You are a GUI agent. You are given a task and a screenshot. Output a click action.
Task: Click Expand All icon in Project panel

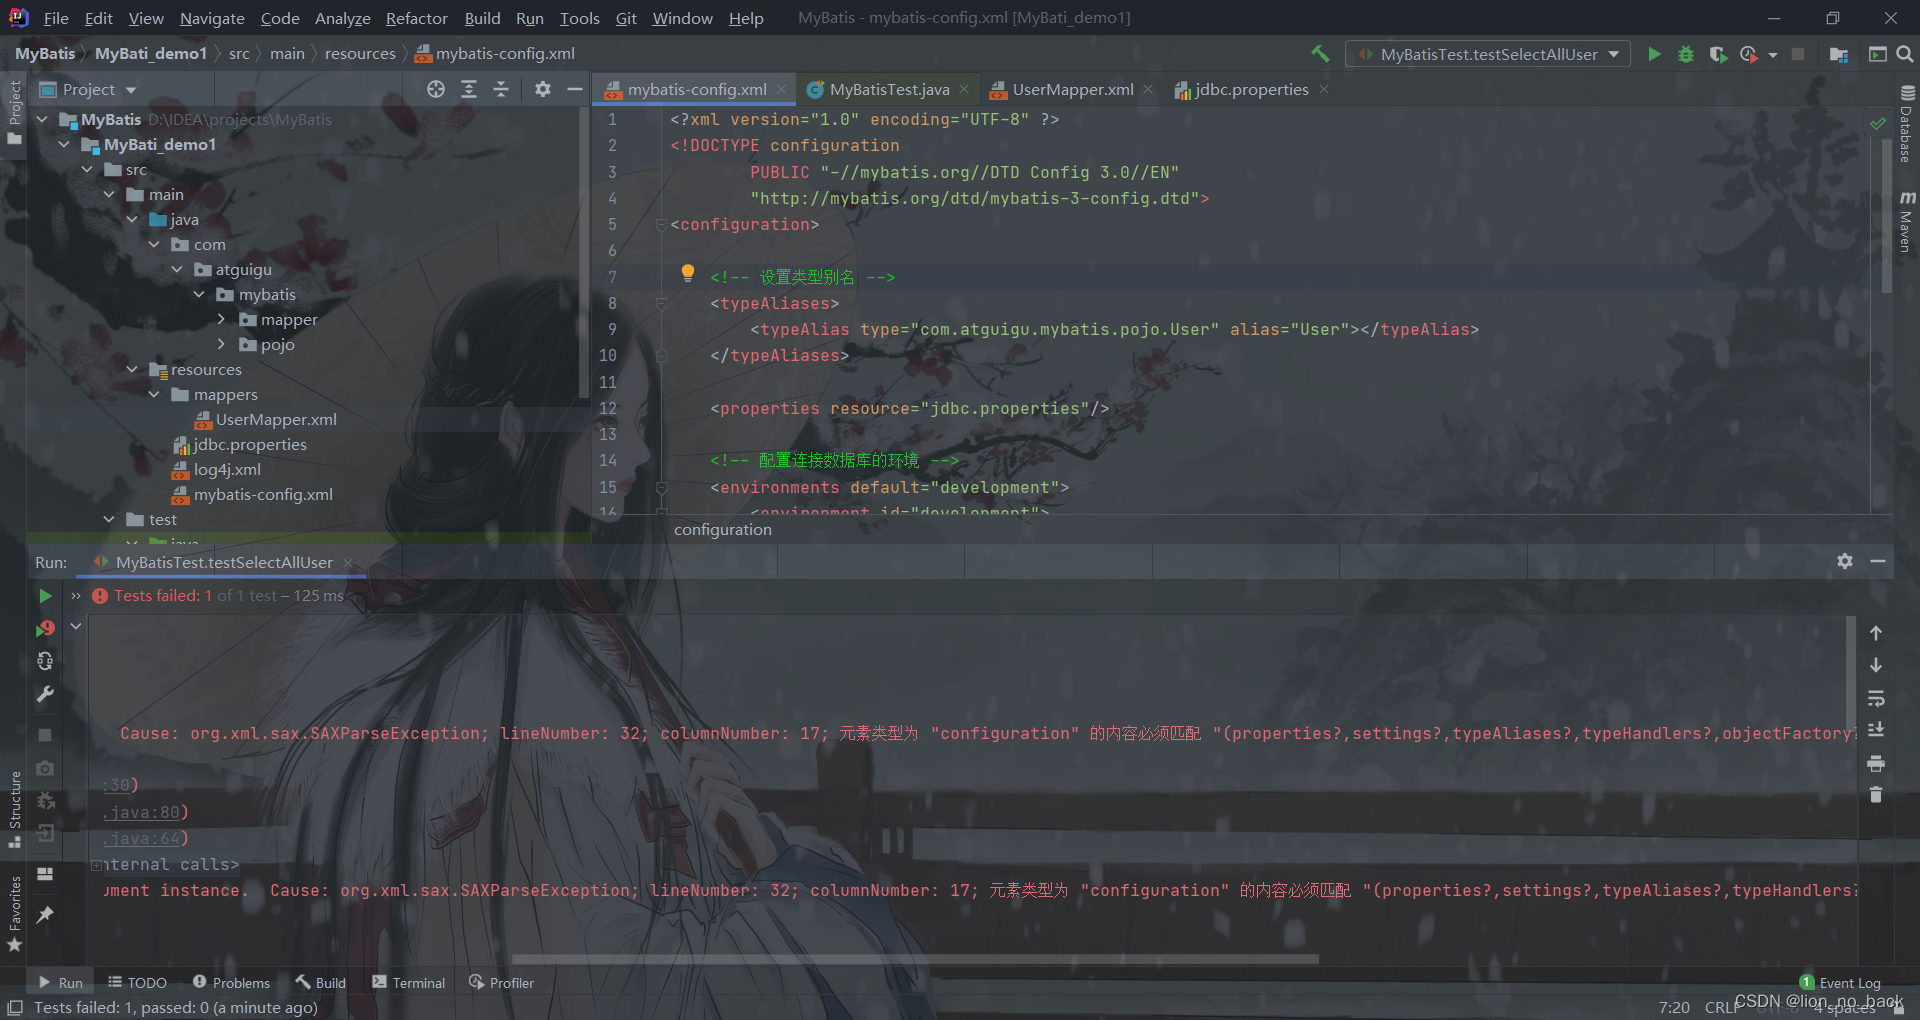tap(469, 89)
